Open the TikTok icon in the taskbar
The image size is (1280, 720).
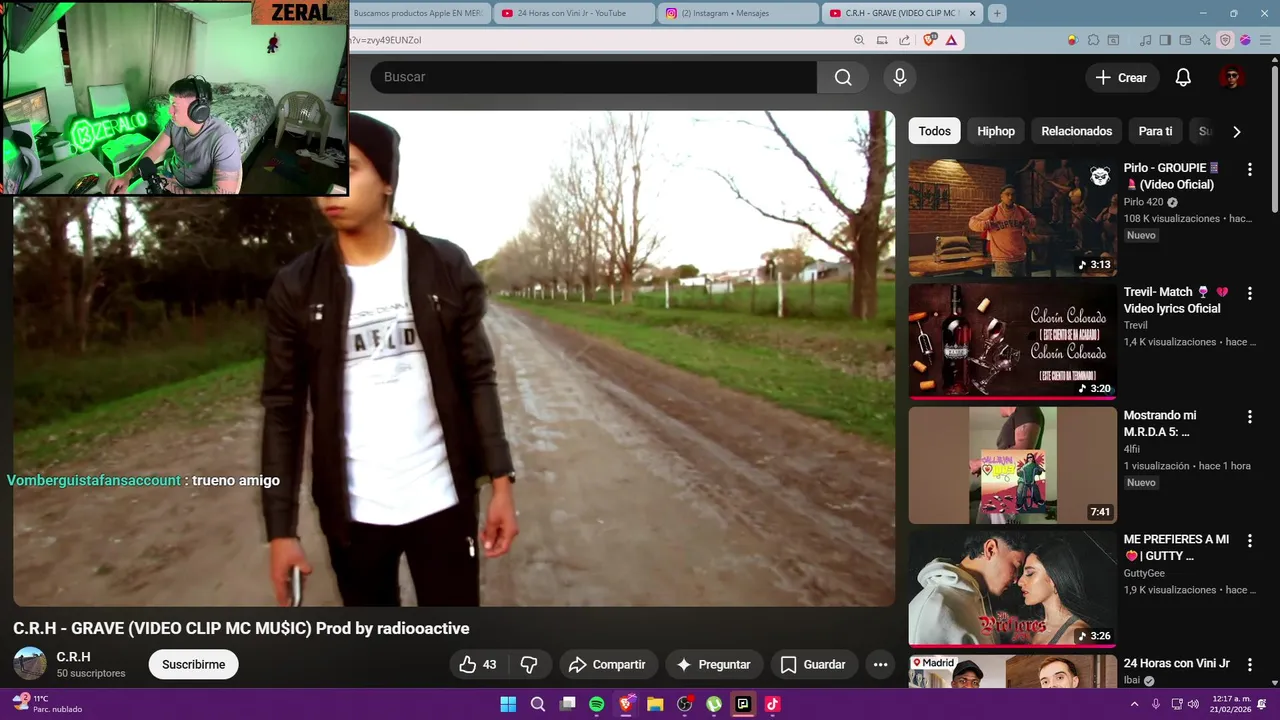click(772, 704)
